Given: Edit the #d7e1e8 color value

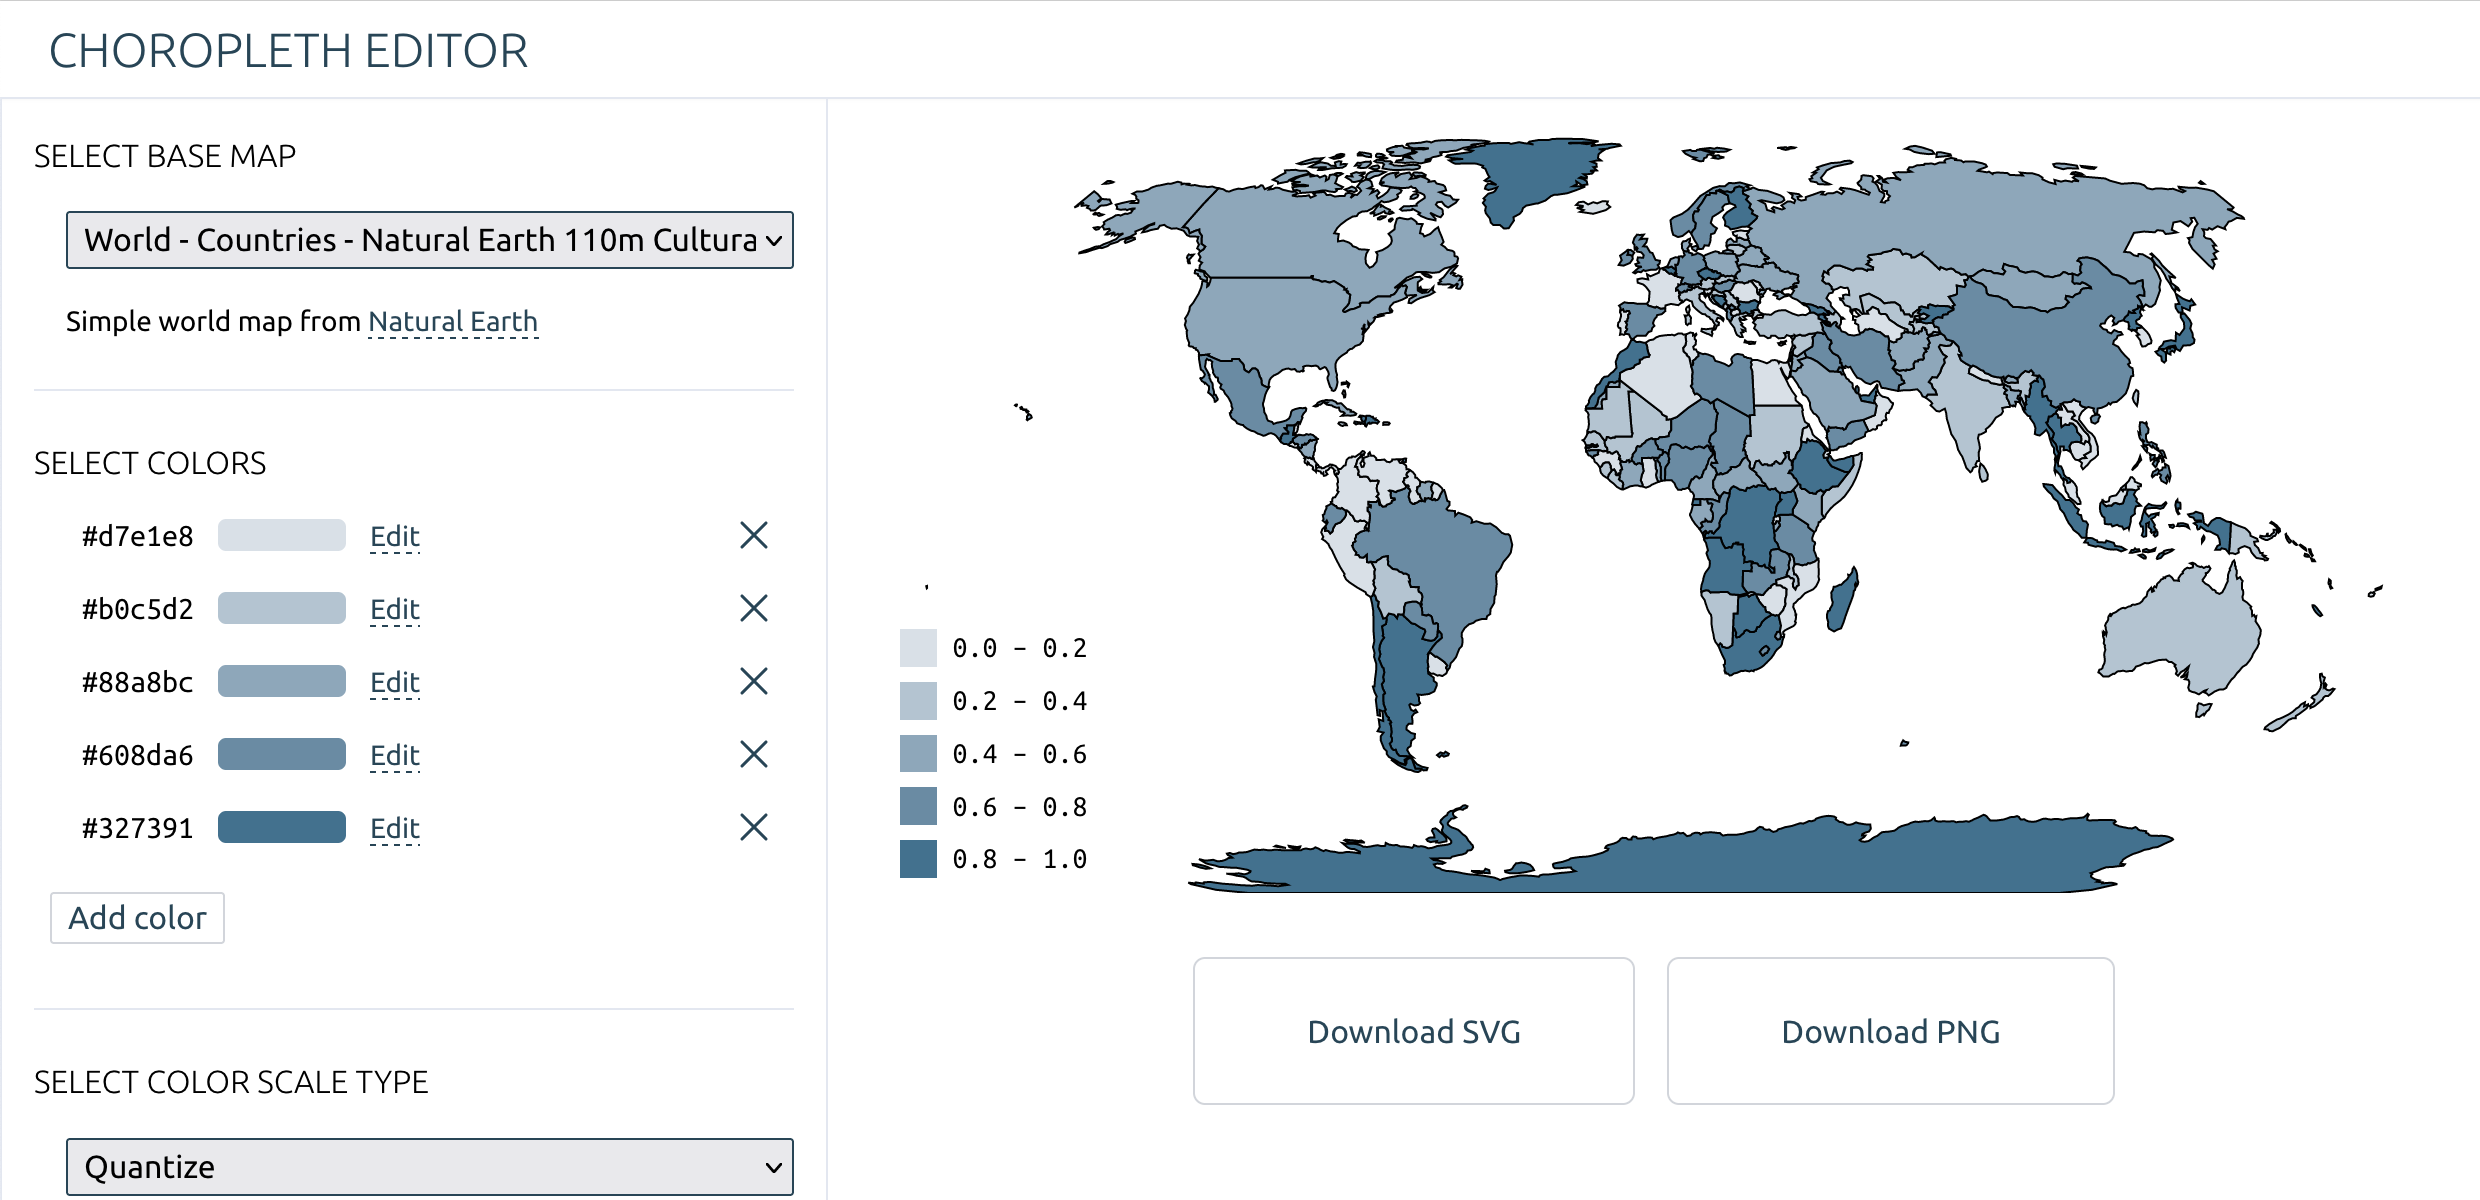Looking at the screenshot, I should tap(394, 536).
